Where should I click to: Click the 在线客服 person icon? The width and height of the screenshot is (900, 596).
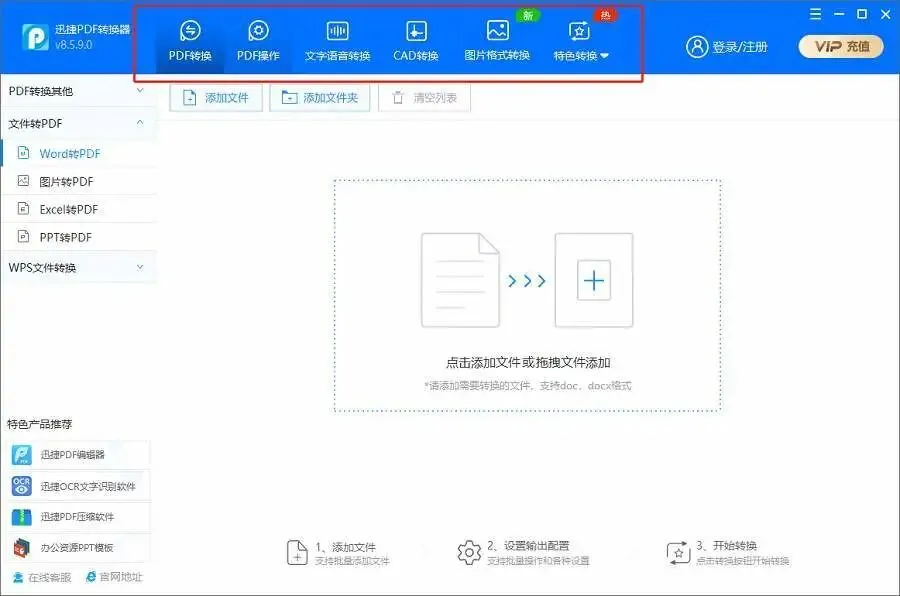18,577
